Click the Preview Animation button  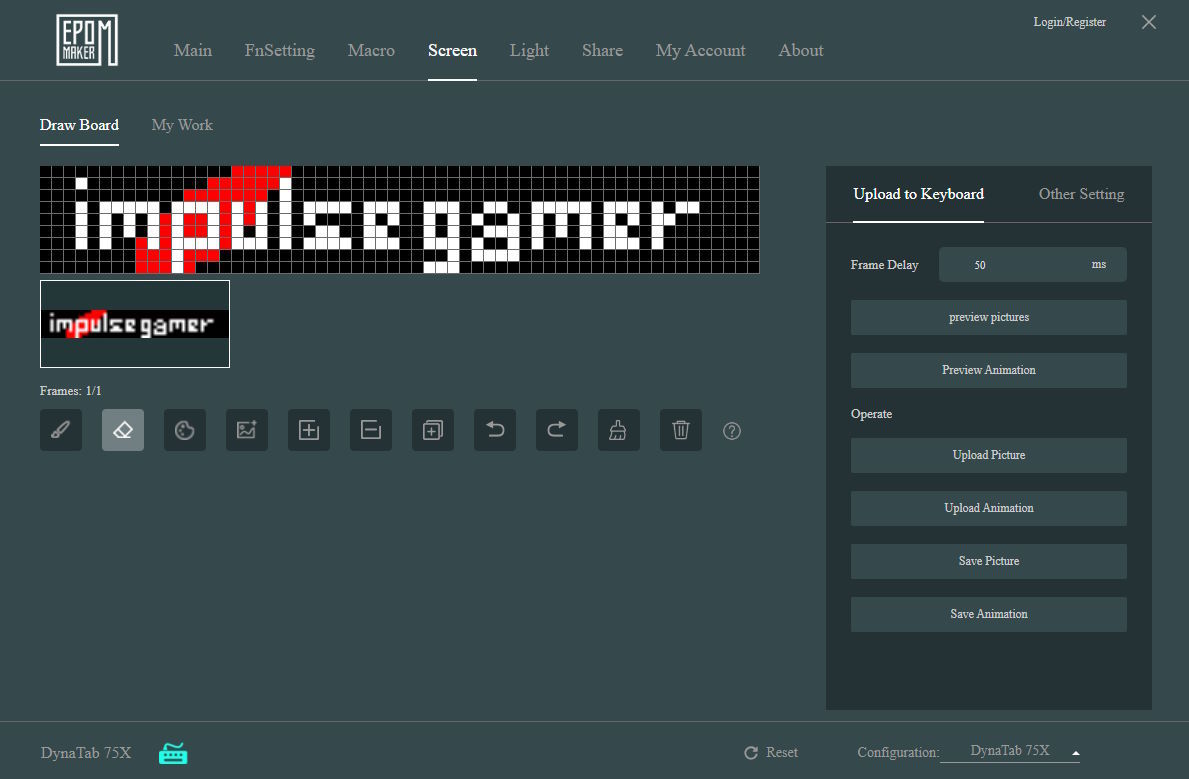click(x=989, y=370)
